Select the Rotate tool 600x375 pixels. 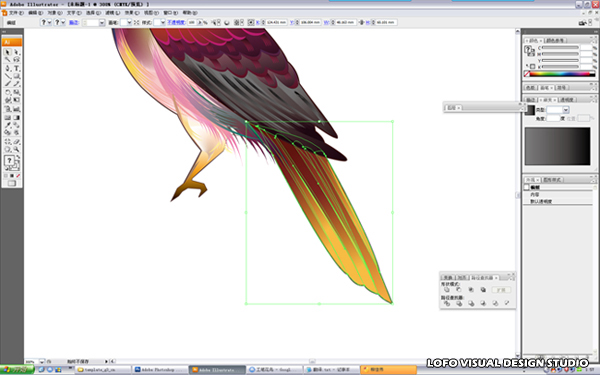(x=8, y=92)
